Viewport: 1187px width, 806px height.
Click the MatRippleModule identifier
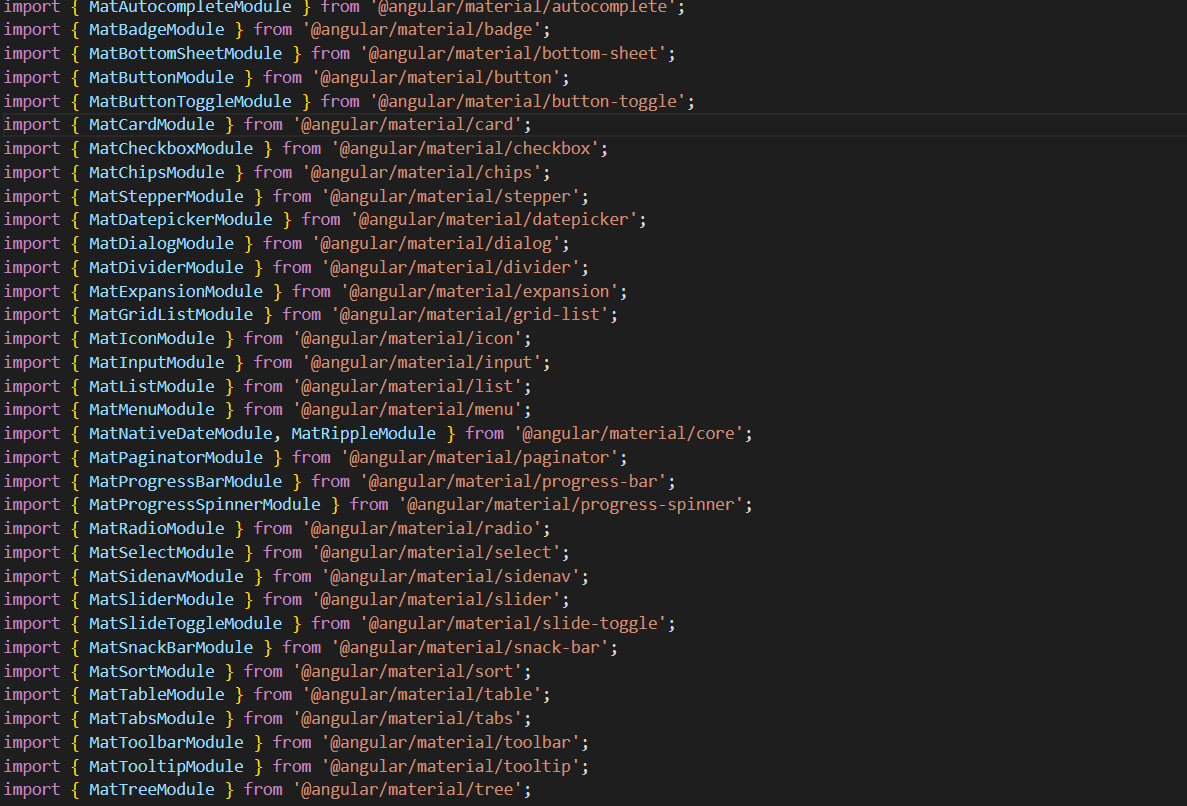pos(363,433)
